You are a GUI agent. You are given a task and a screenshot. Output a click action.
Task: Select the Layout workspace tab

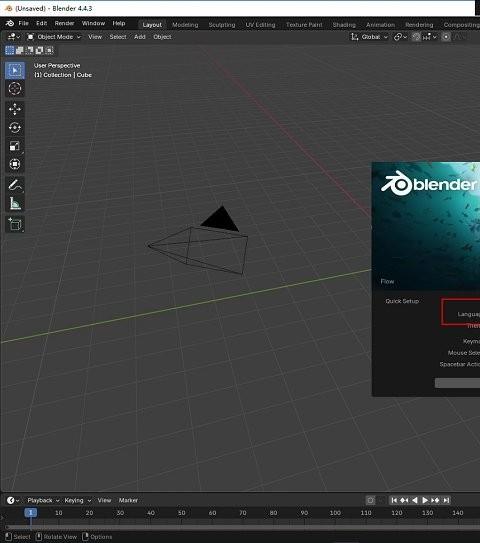(x=152, y=25)
